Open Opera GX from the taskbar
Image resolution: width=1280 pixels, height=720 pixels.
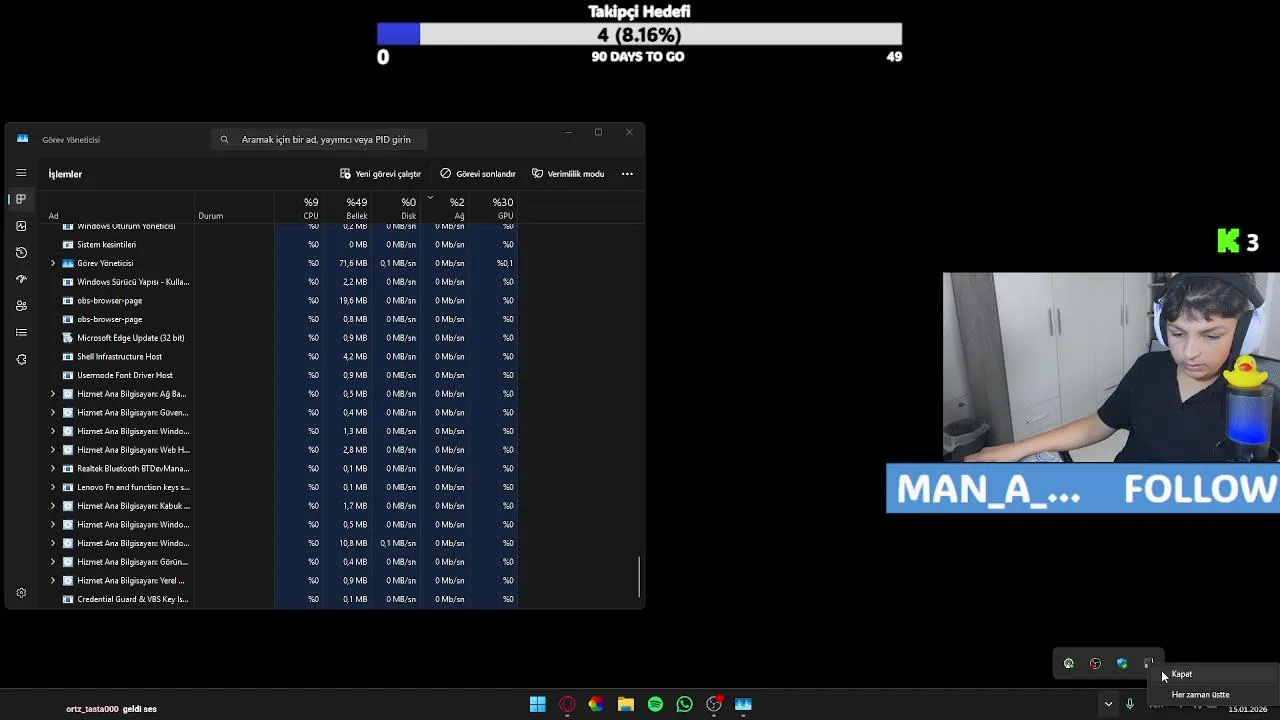point(567,705)
